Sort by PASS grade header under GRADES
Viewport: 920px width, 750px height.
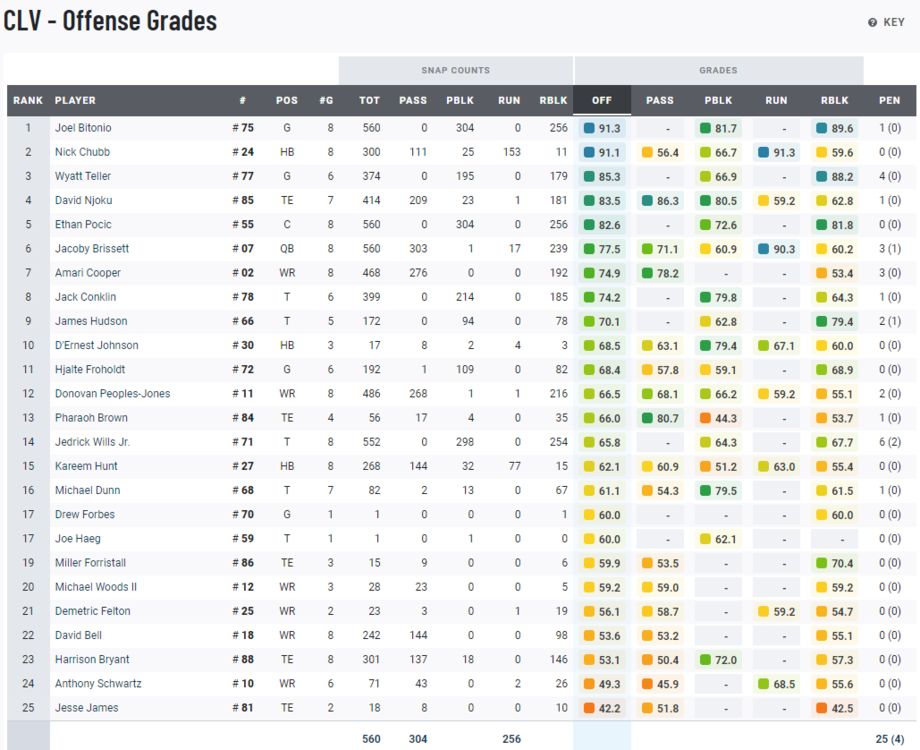[x=660, y=100]
